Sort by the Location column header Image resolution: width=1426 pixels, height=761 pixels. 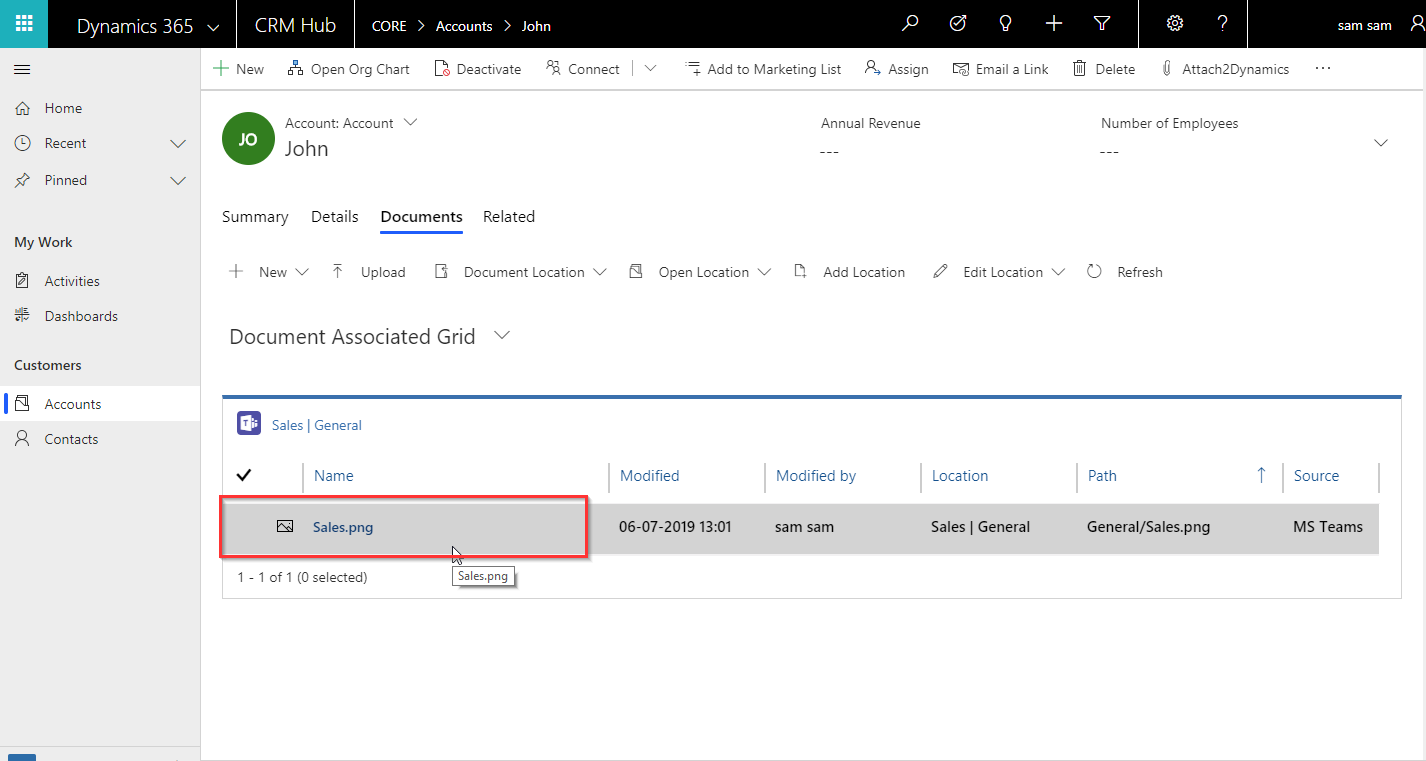point(960,476)
